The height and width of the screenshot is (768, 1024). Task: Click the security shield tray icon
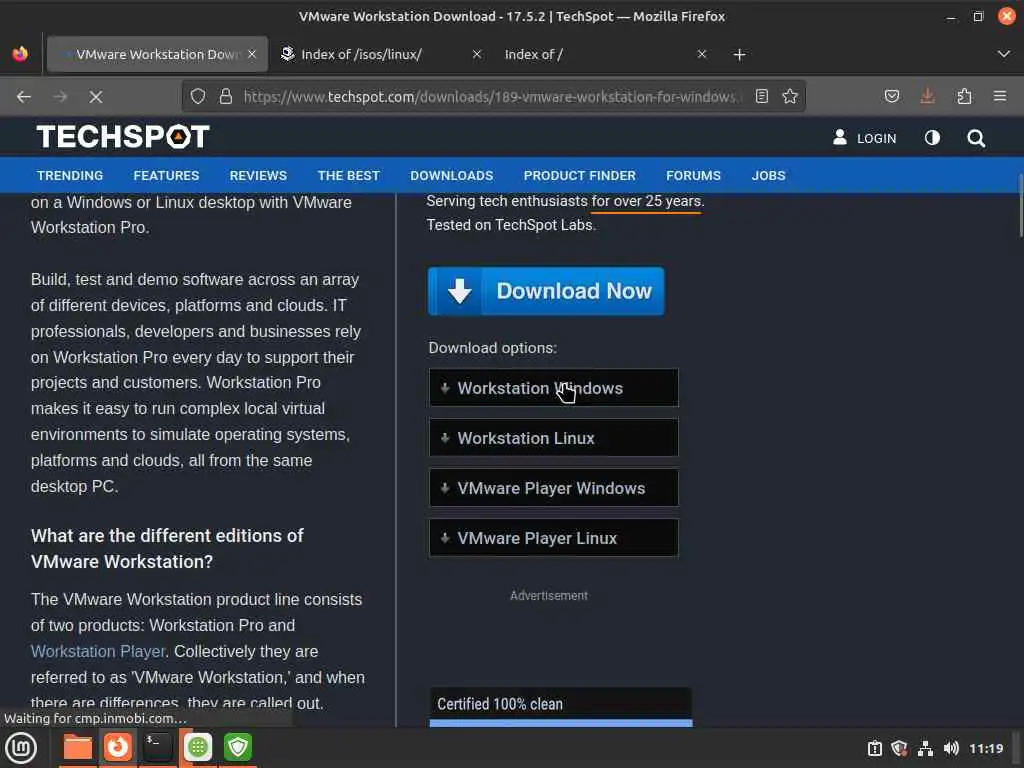coord(899,748)
